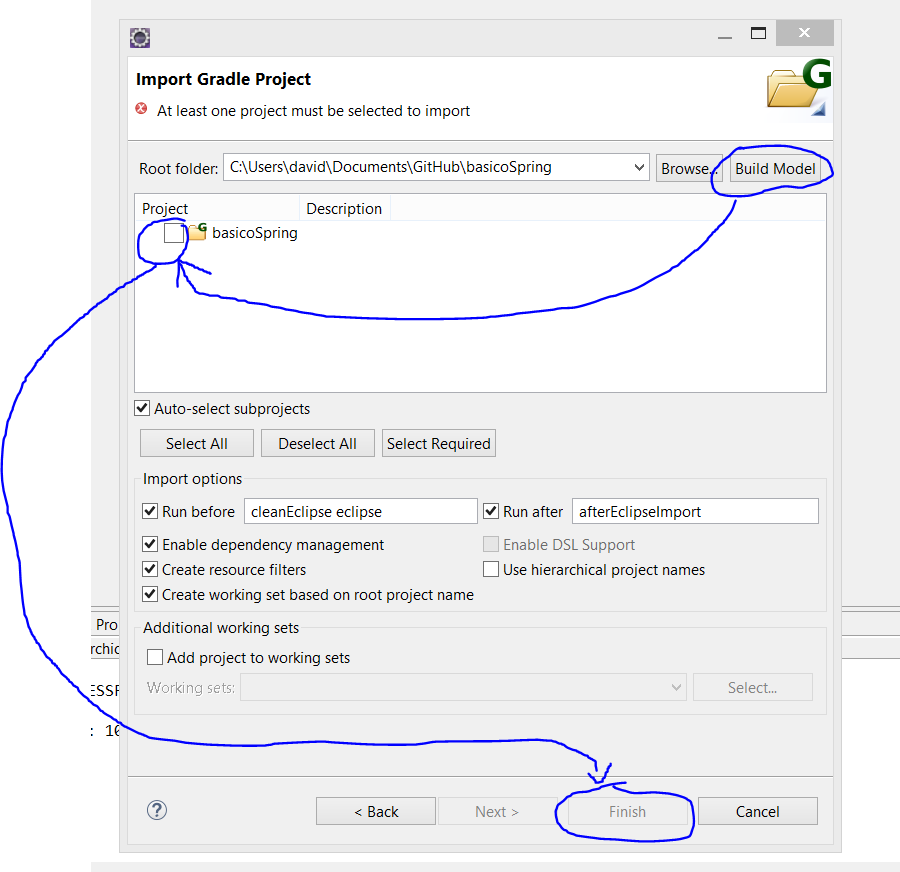Click the Import Gradle Project title text
The height and width of the screenshot is (872, 900).
click(x=223, y=79)
